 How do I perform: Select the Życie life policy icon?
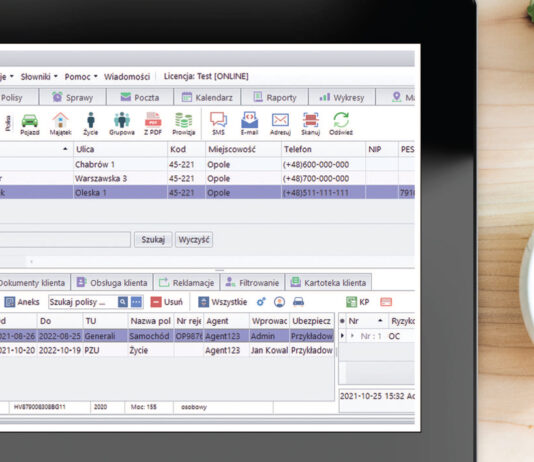[91, 124]
